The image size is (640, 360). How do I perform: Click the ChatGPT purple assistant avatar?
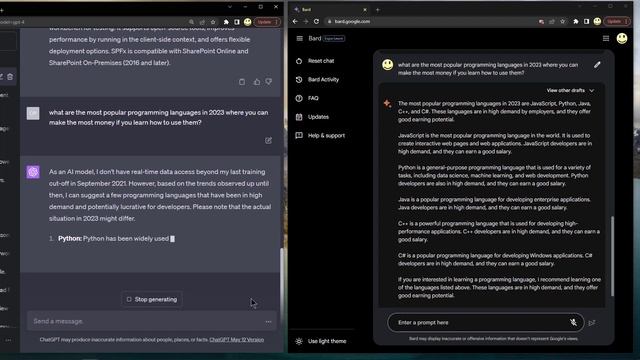pyautogui.click(x=33, y=172)
